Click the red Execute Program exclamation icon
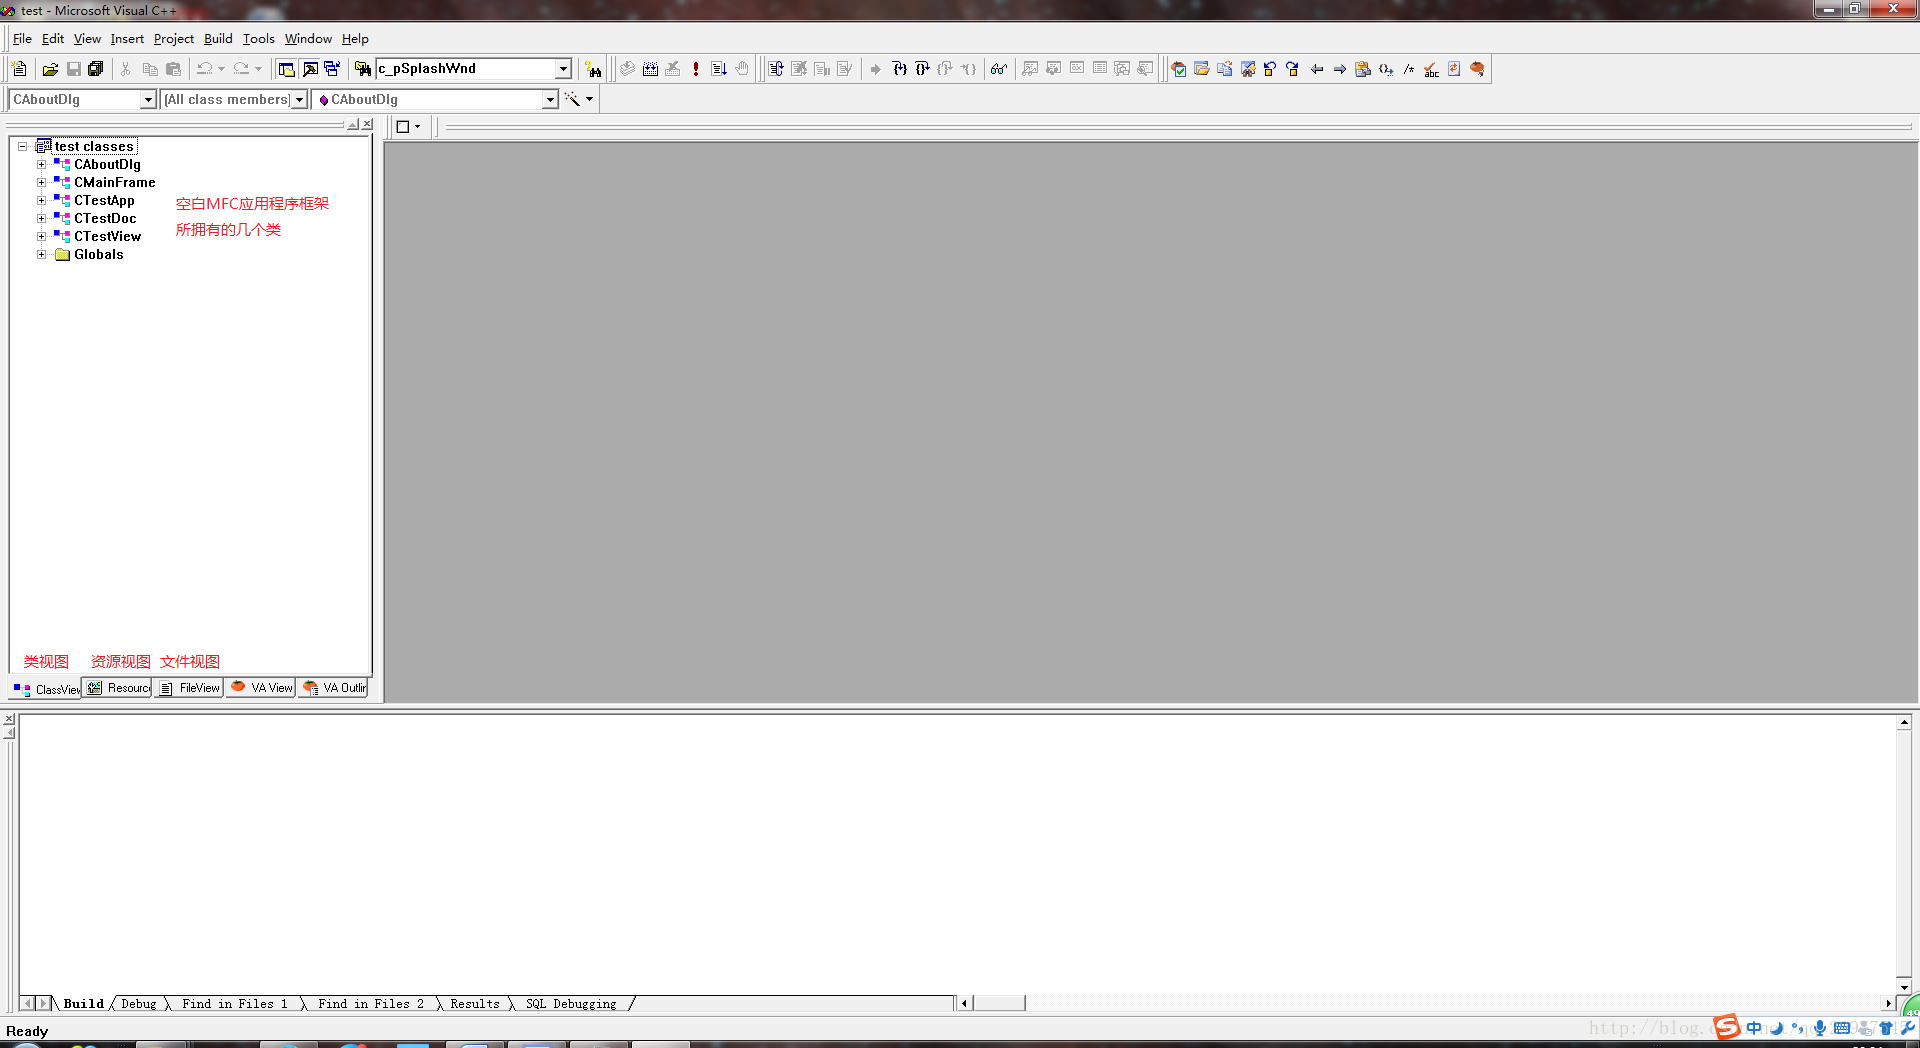The width and height of the screenshot is (1920, 1048). pyautogui.click(x=696, y=69)
